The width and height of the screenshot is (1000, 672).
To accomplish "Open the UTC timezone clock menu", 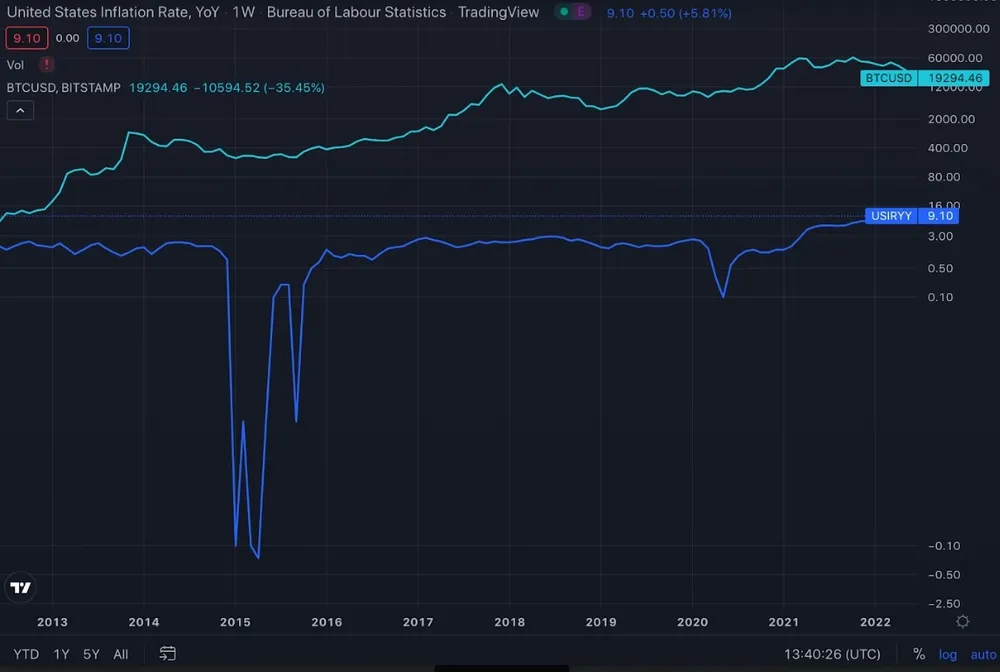I will click(832, 654).
